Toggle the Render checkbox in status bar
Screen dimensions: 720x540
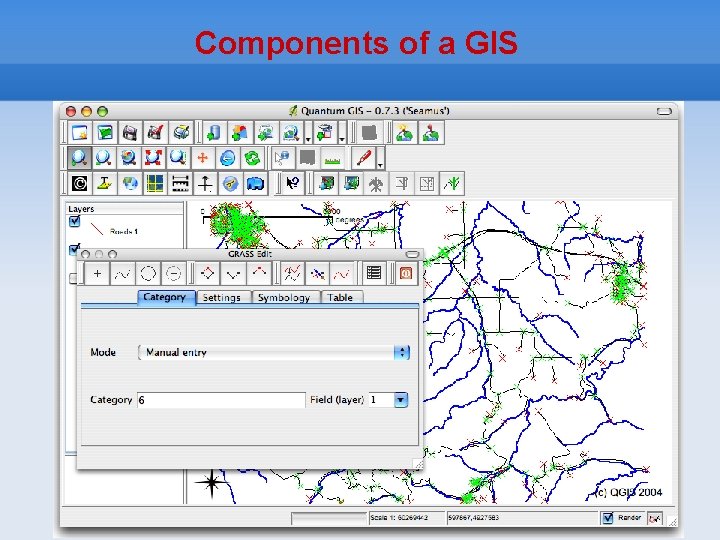click(608, 518)
